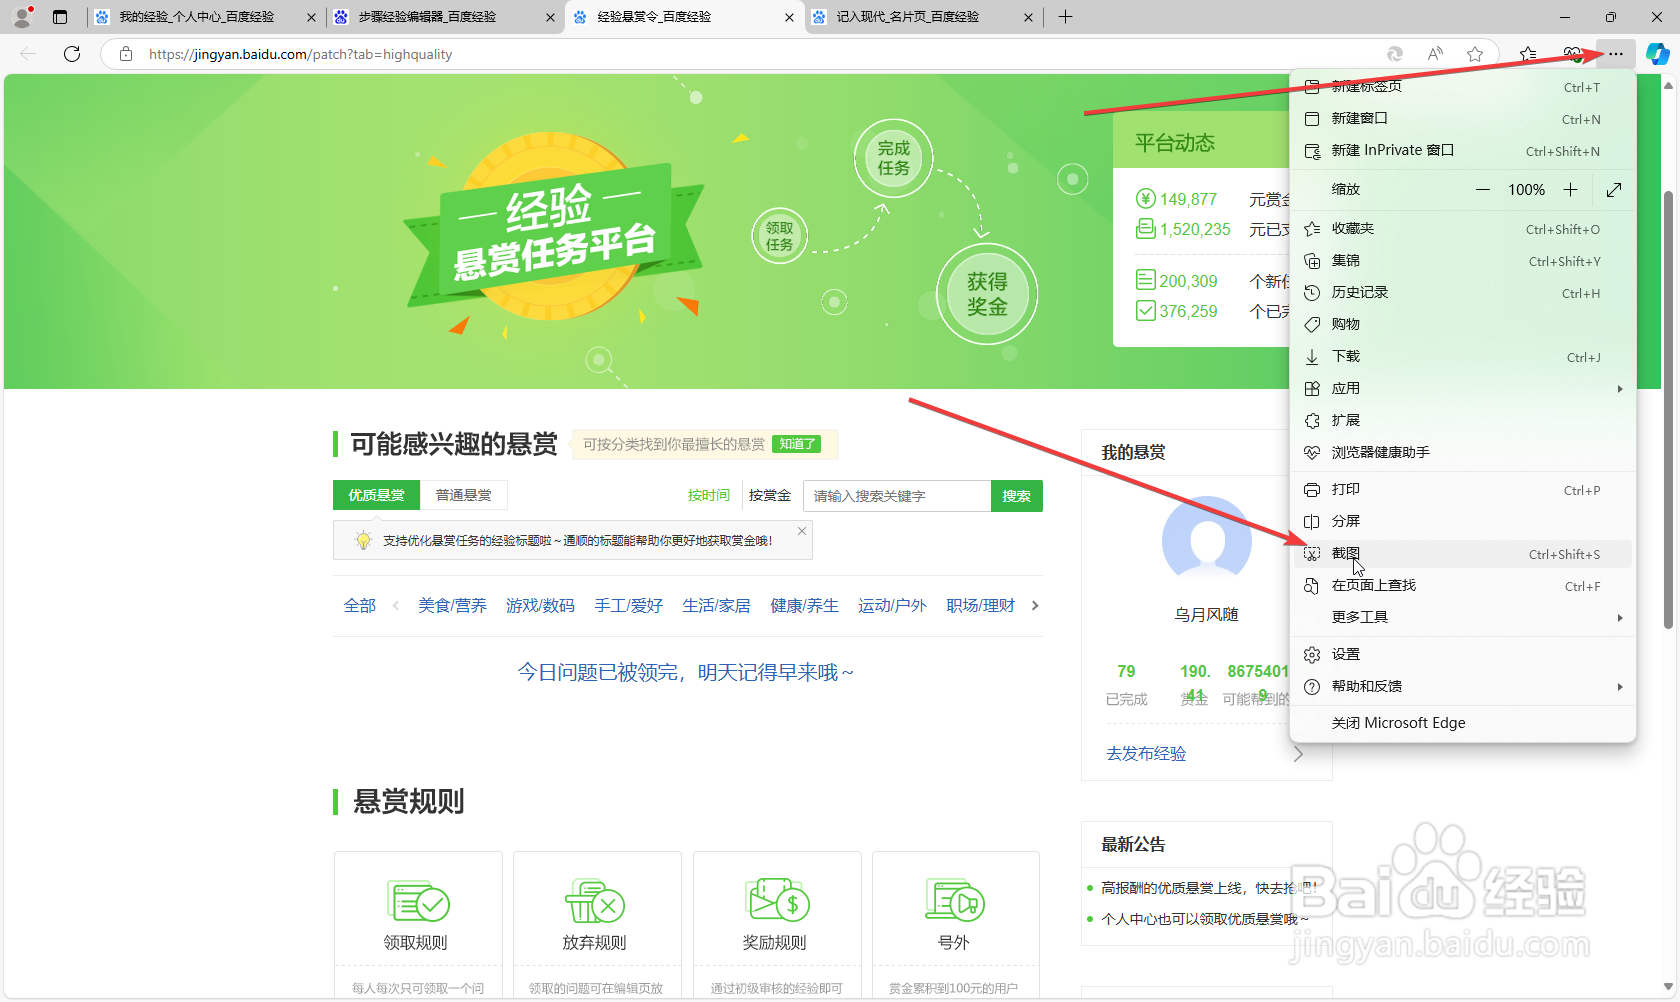This screenshot has width=1680, height=1002.
Task: Open 设置 settings entry
Action: [1463, 655]
